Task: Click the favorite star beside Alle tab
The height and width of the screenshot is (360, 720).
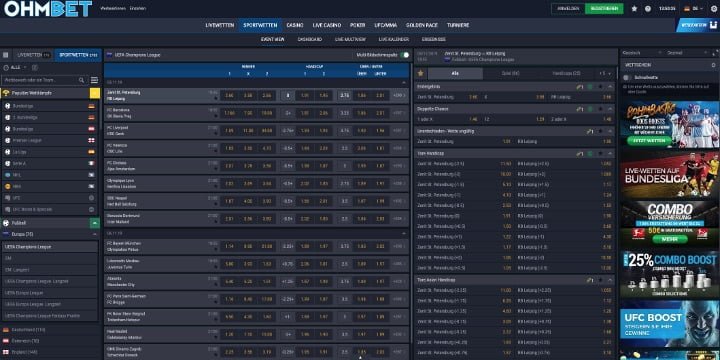Action: tap(420, 73)
